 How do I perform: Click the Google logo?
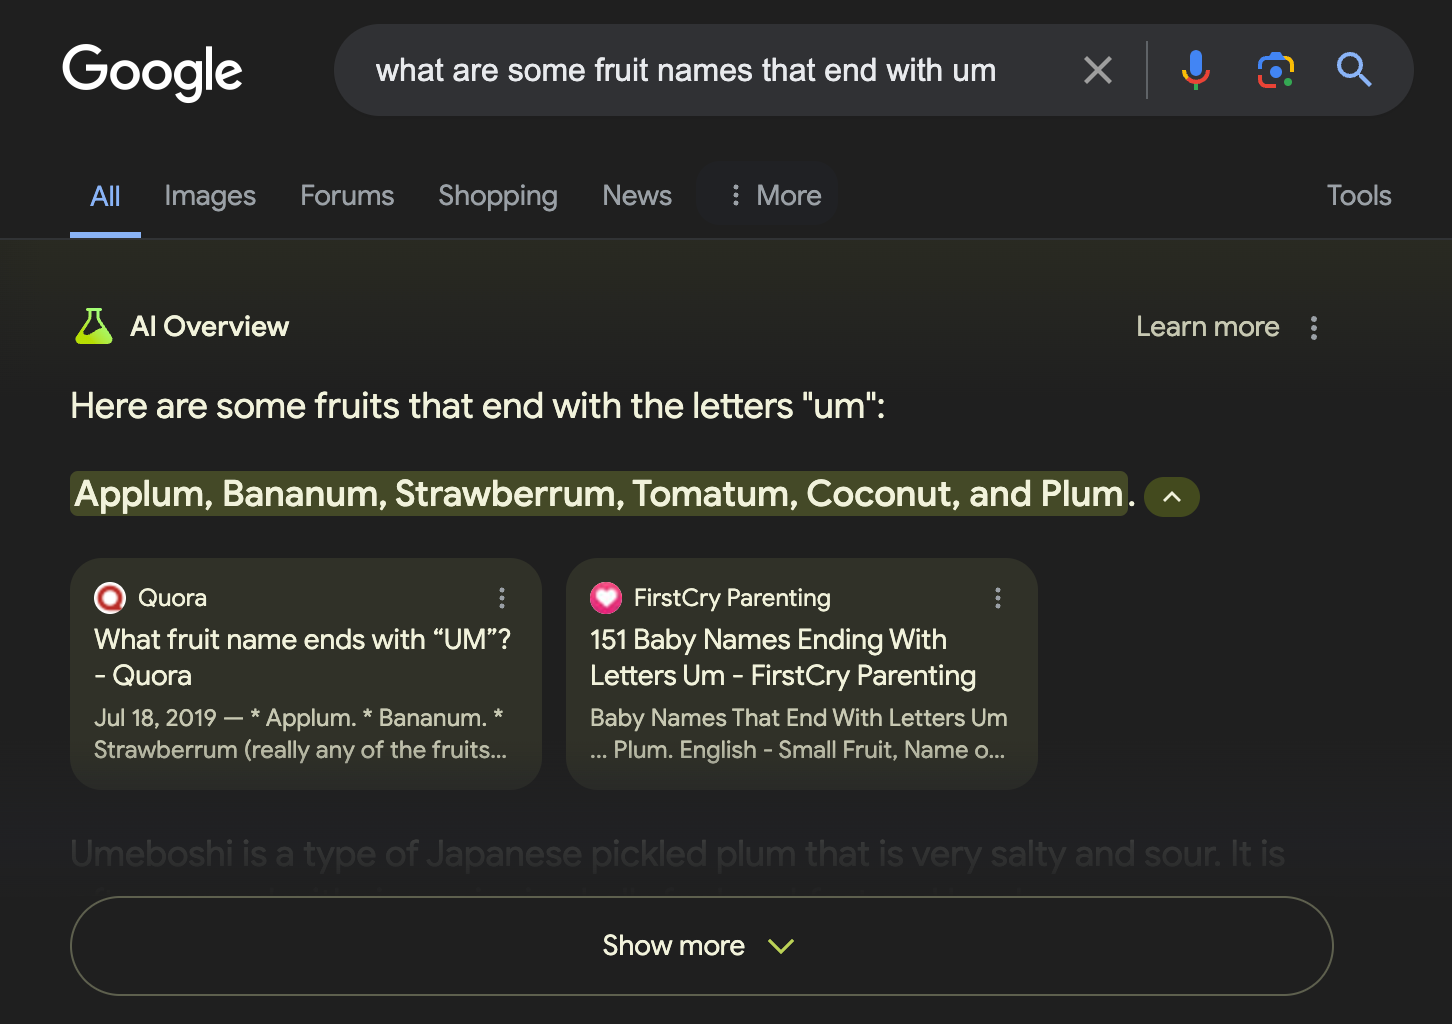(152, 71)
